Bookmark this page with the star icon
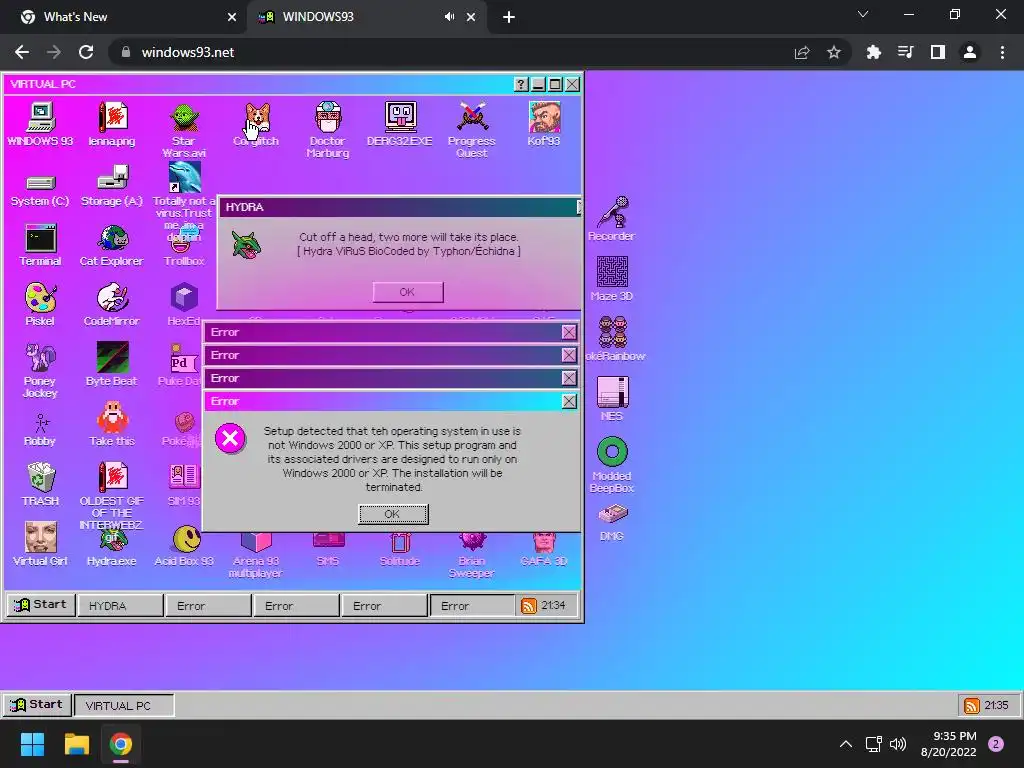1024x768 pixels. (x=834, y=52)
